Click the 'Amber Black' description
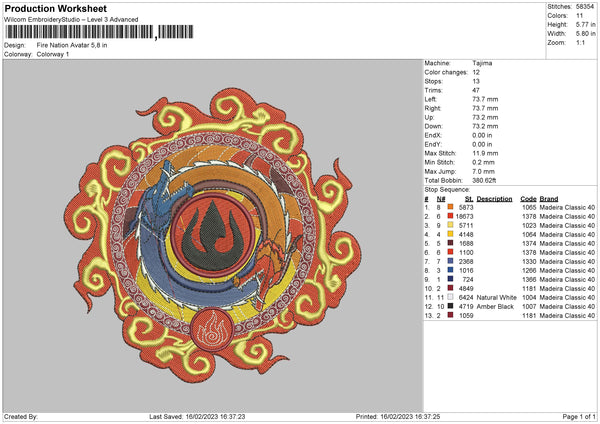600x424 pixels. (495, 307)
